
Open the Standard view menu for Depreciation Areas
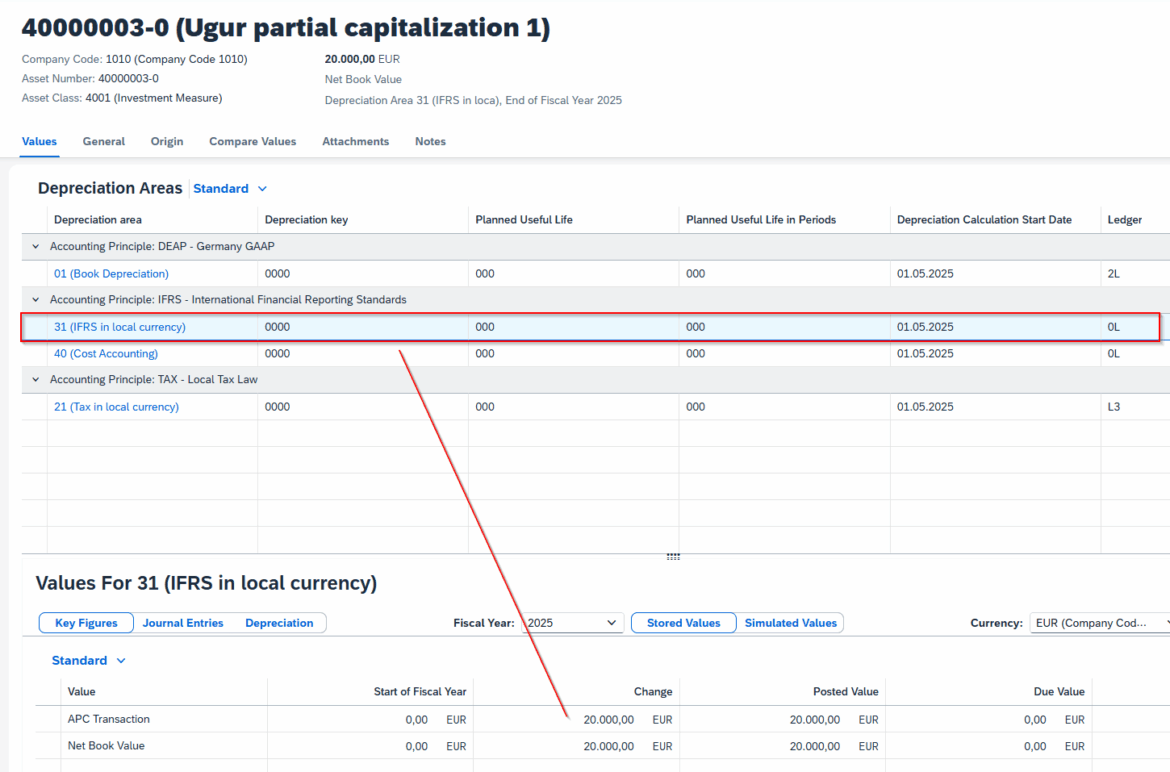(230, 188)
